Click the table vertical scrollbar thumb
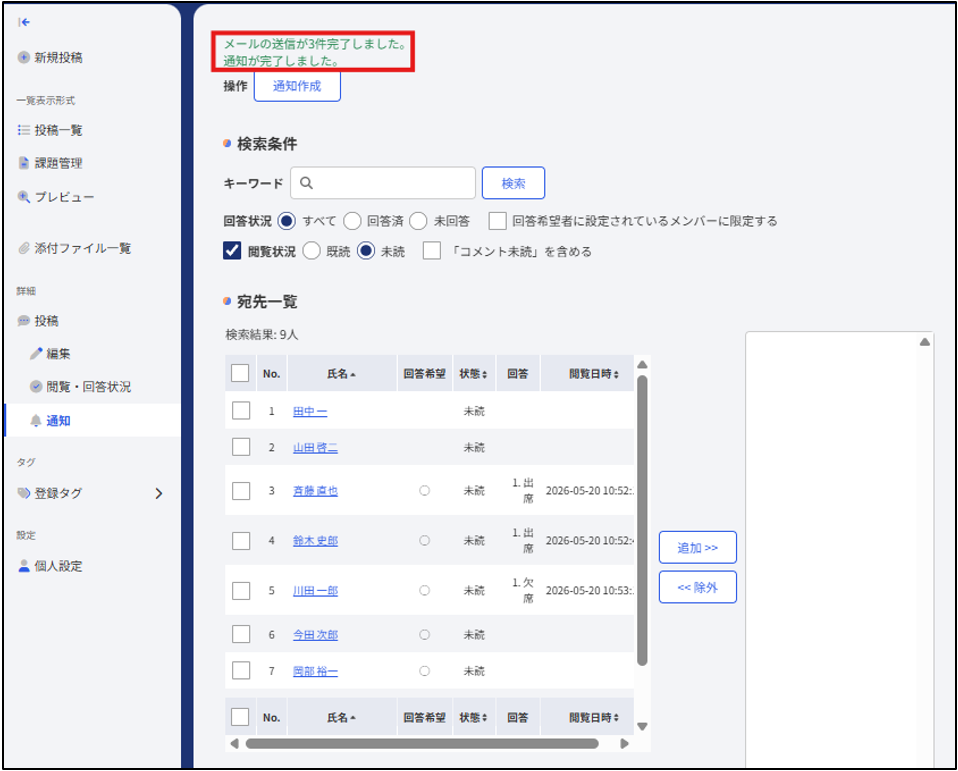Image resolution: width=958 pixels, height=771 pixels. (x=642, y=520)
